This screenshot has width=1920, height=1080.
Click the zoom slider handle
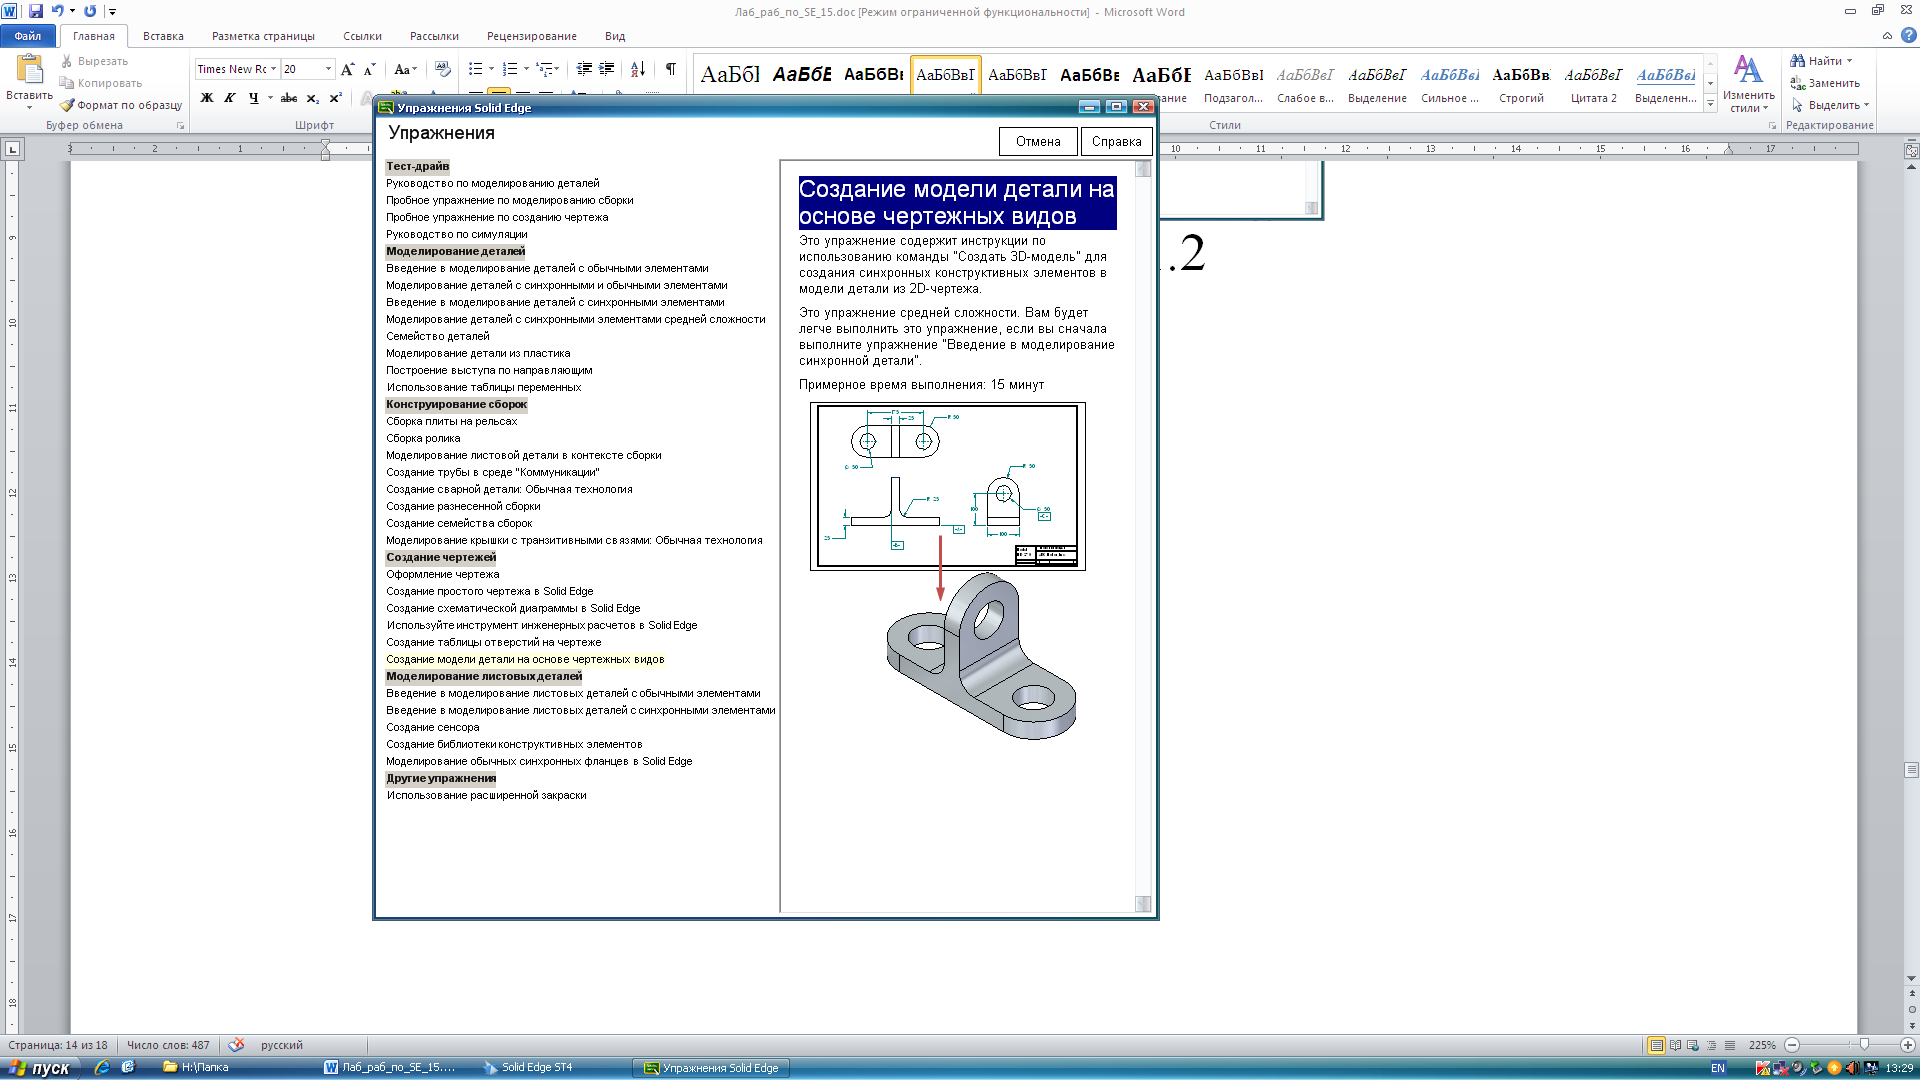(x=1864, y=1045)
